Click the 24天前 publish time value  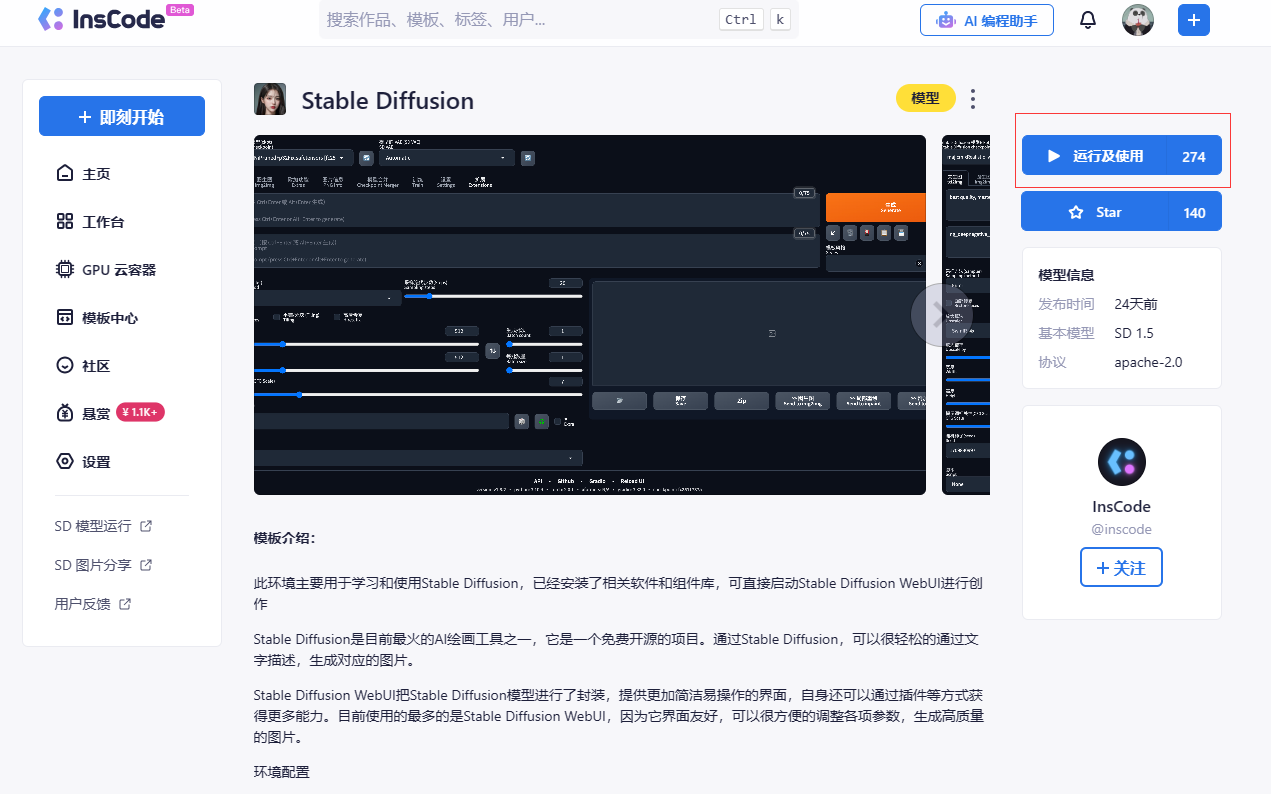pos(1136,304)
